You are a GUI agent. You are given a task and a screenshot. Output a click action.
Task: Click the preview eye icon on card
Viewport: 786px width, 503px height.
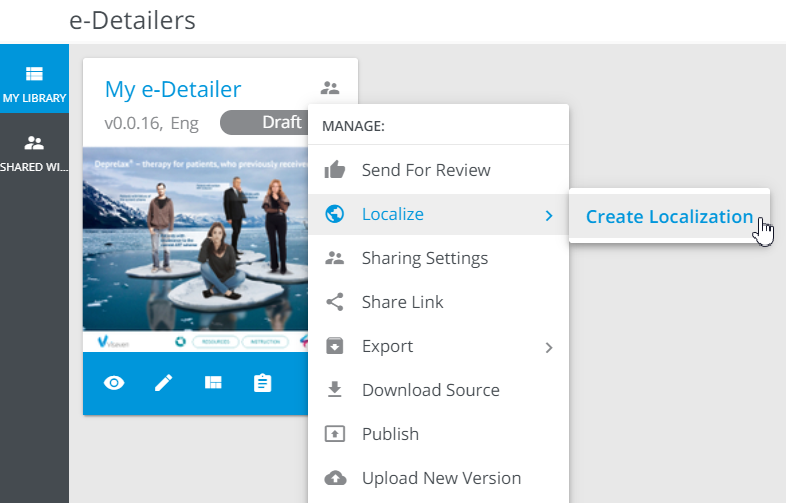pyautogui.click(x=115, y=383)
